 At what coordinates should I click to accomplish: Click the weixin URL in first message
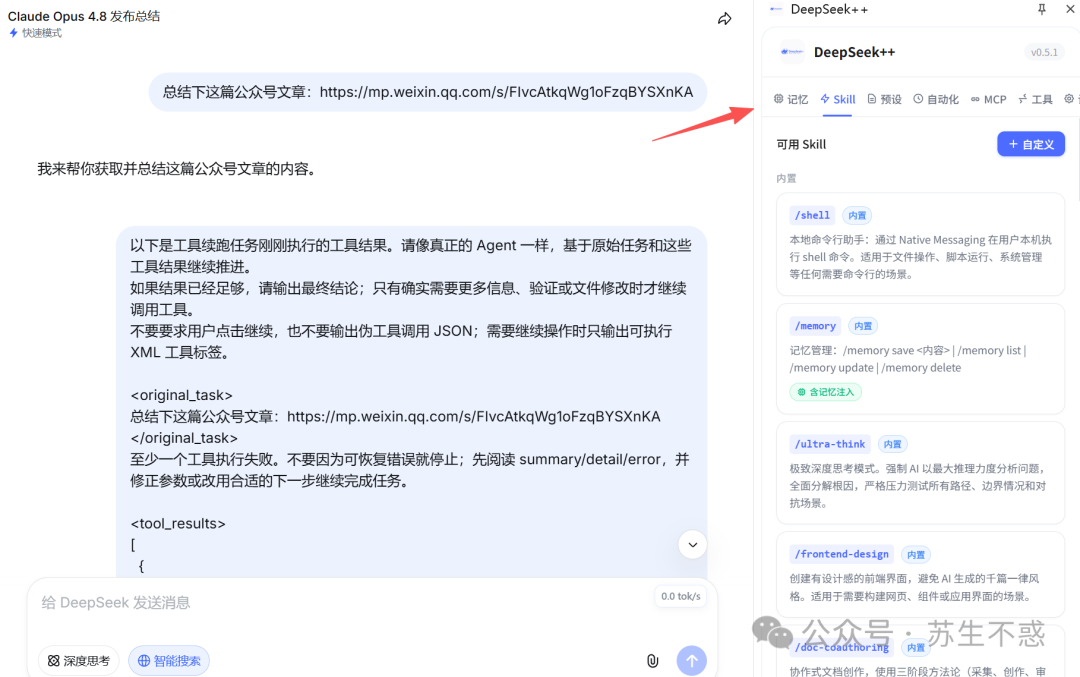click(506, 92)
